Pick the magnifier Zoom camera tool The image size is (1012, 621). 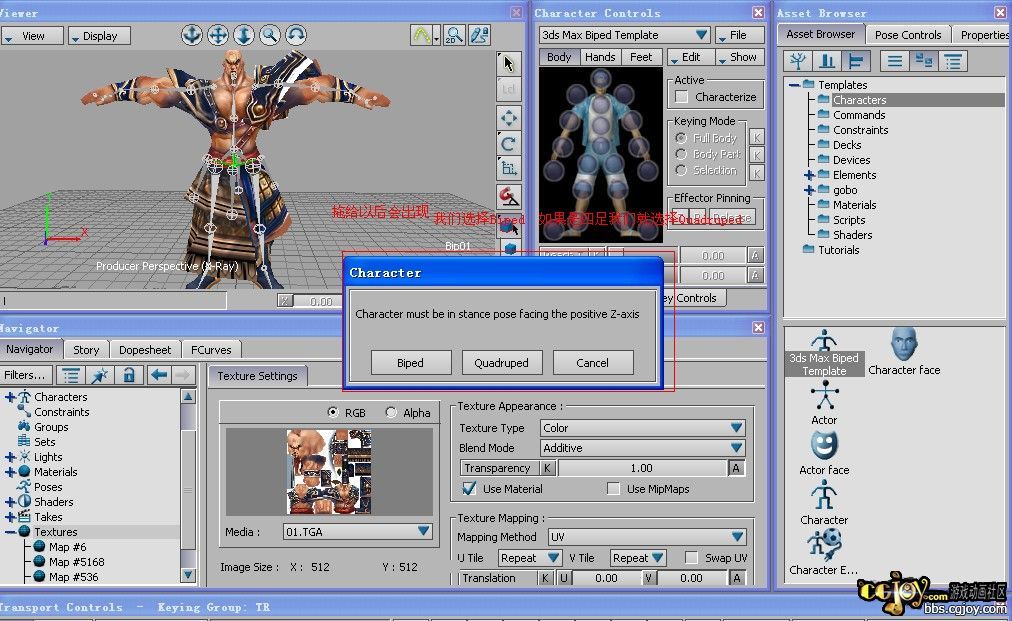[270, 35]
